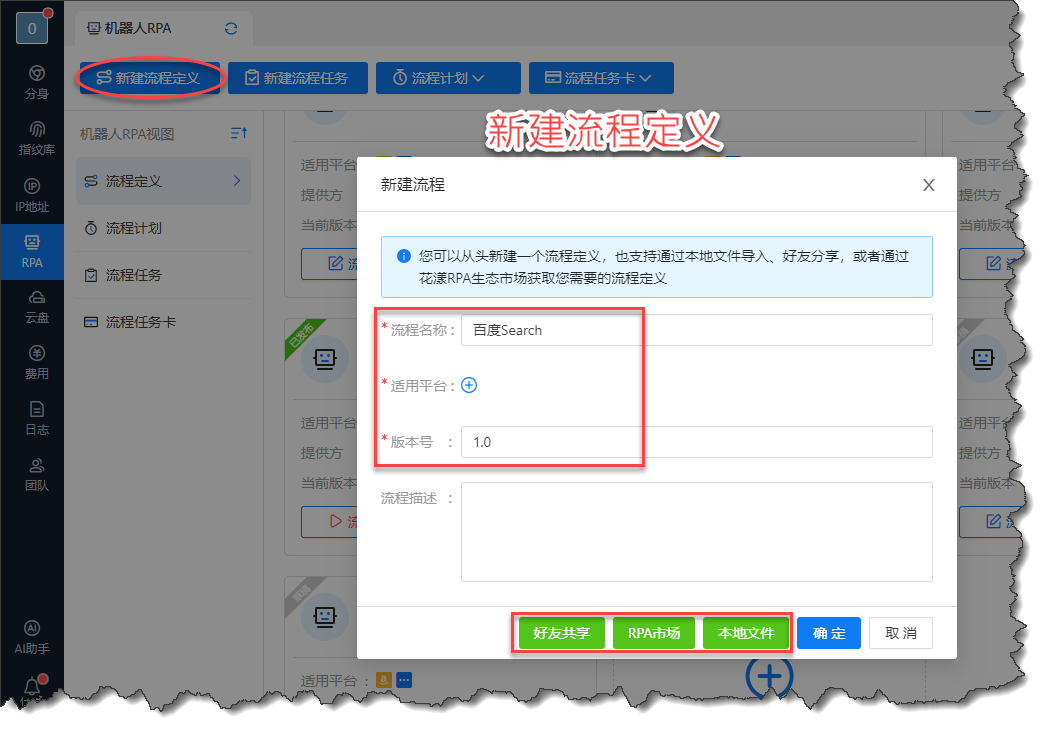The height and width of the screenshot is (731, 1051).
Task: Expand the 流程计划 dropdown button
Action: [448, 78]
